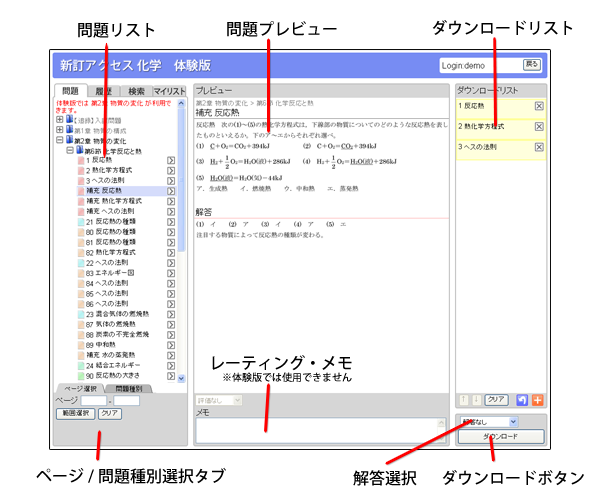This screenshot has width=600, height=500.
Task: Select the 問題種別 tab
Action: click(129, 389)
